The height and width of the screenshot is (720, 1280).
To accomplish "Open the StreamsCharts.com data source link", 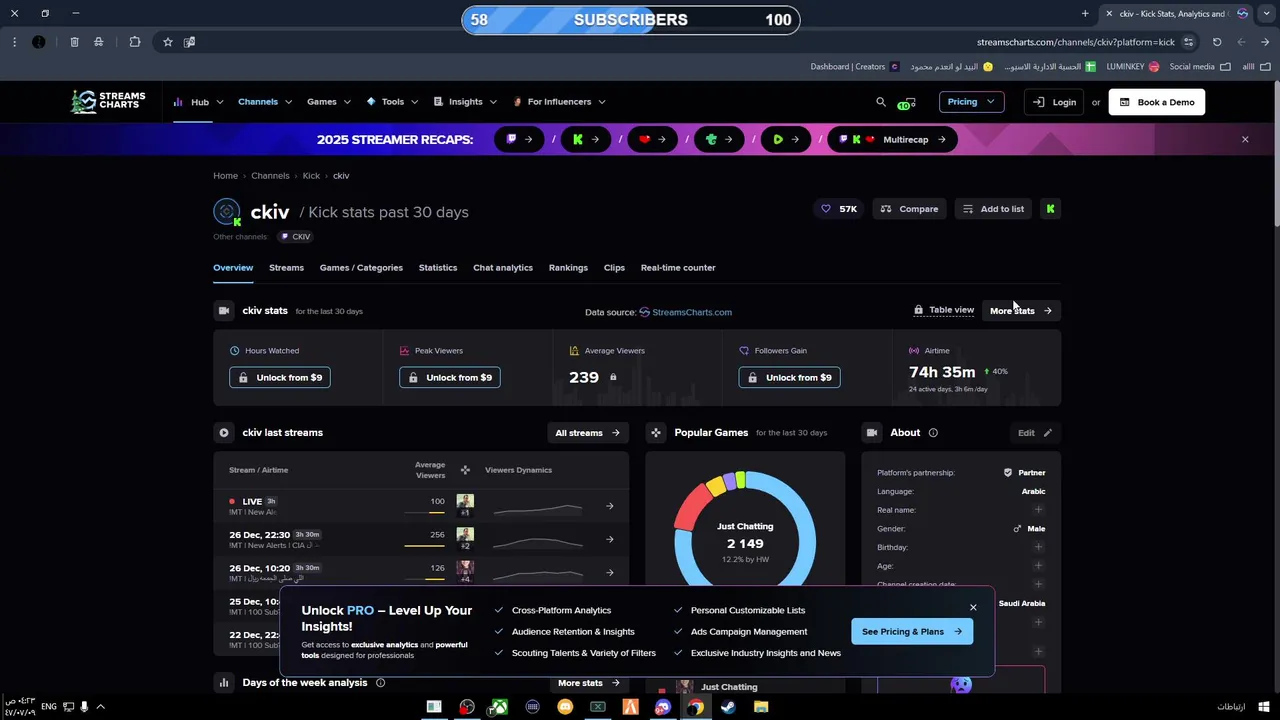I will coord(685,312).
